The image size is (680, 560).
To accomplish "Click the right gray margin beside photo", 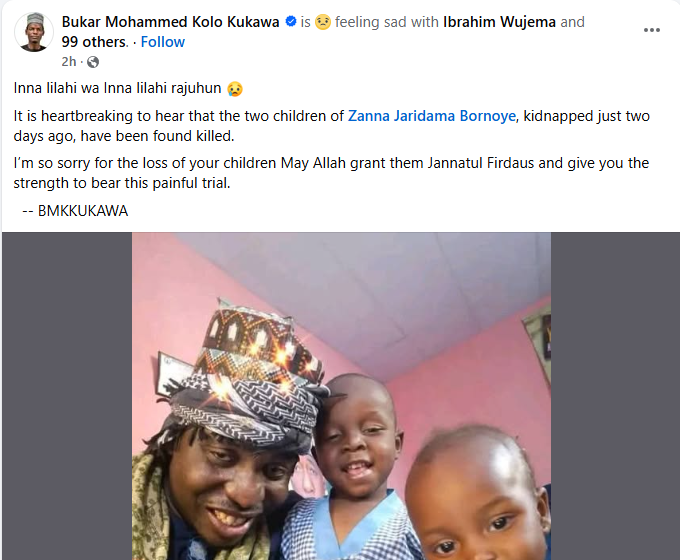I will point(615,396).
